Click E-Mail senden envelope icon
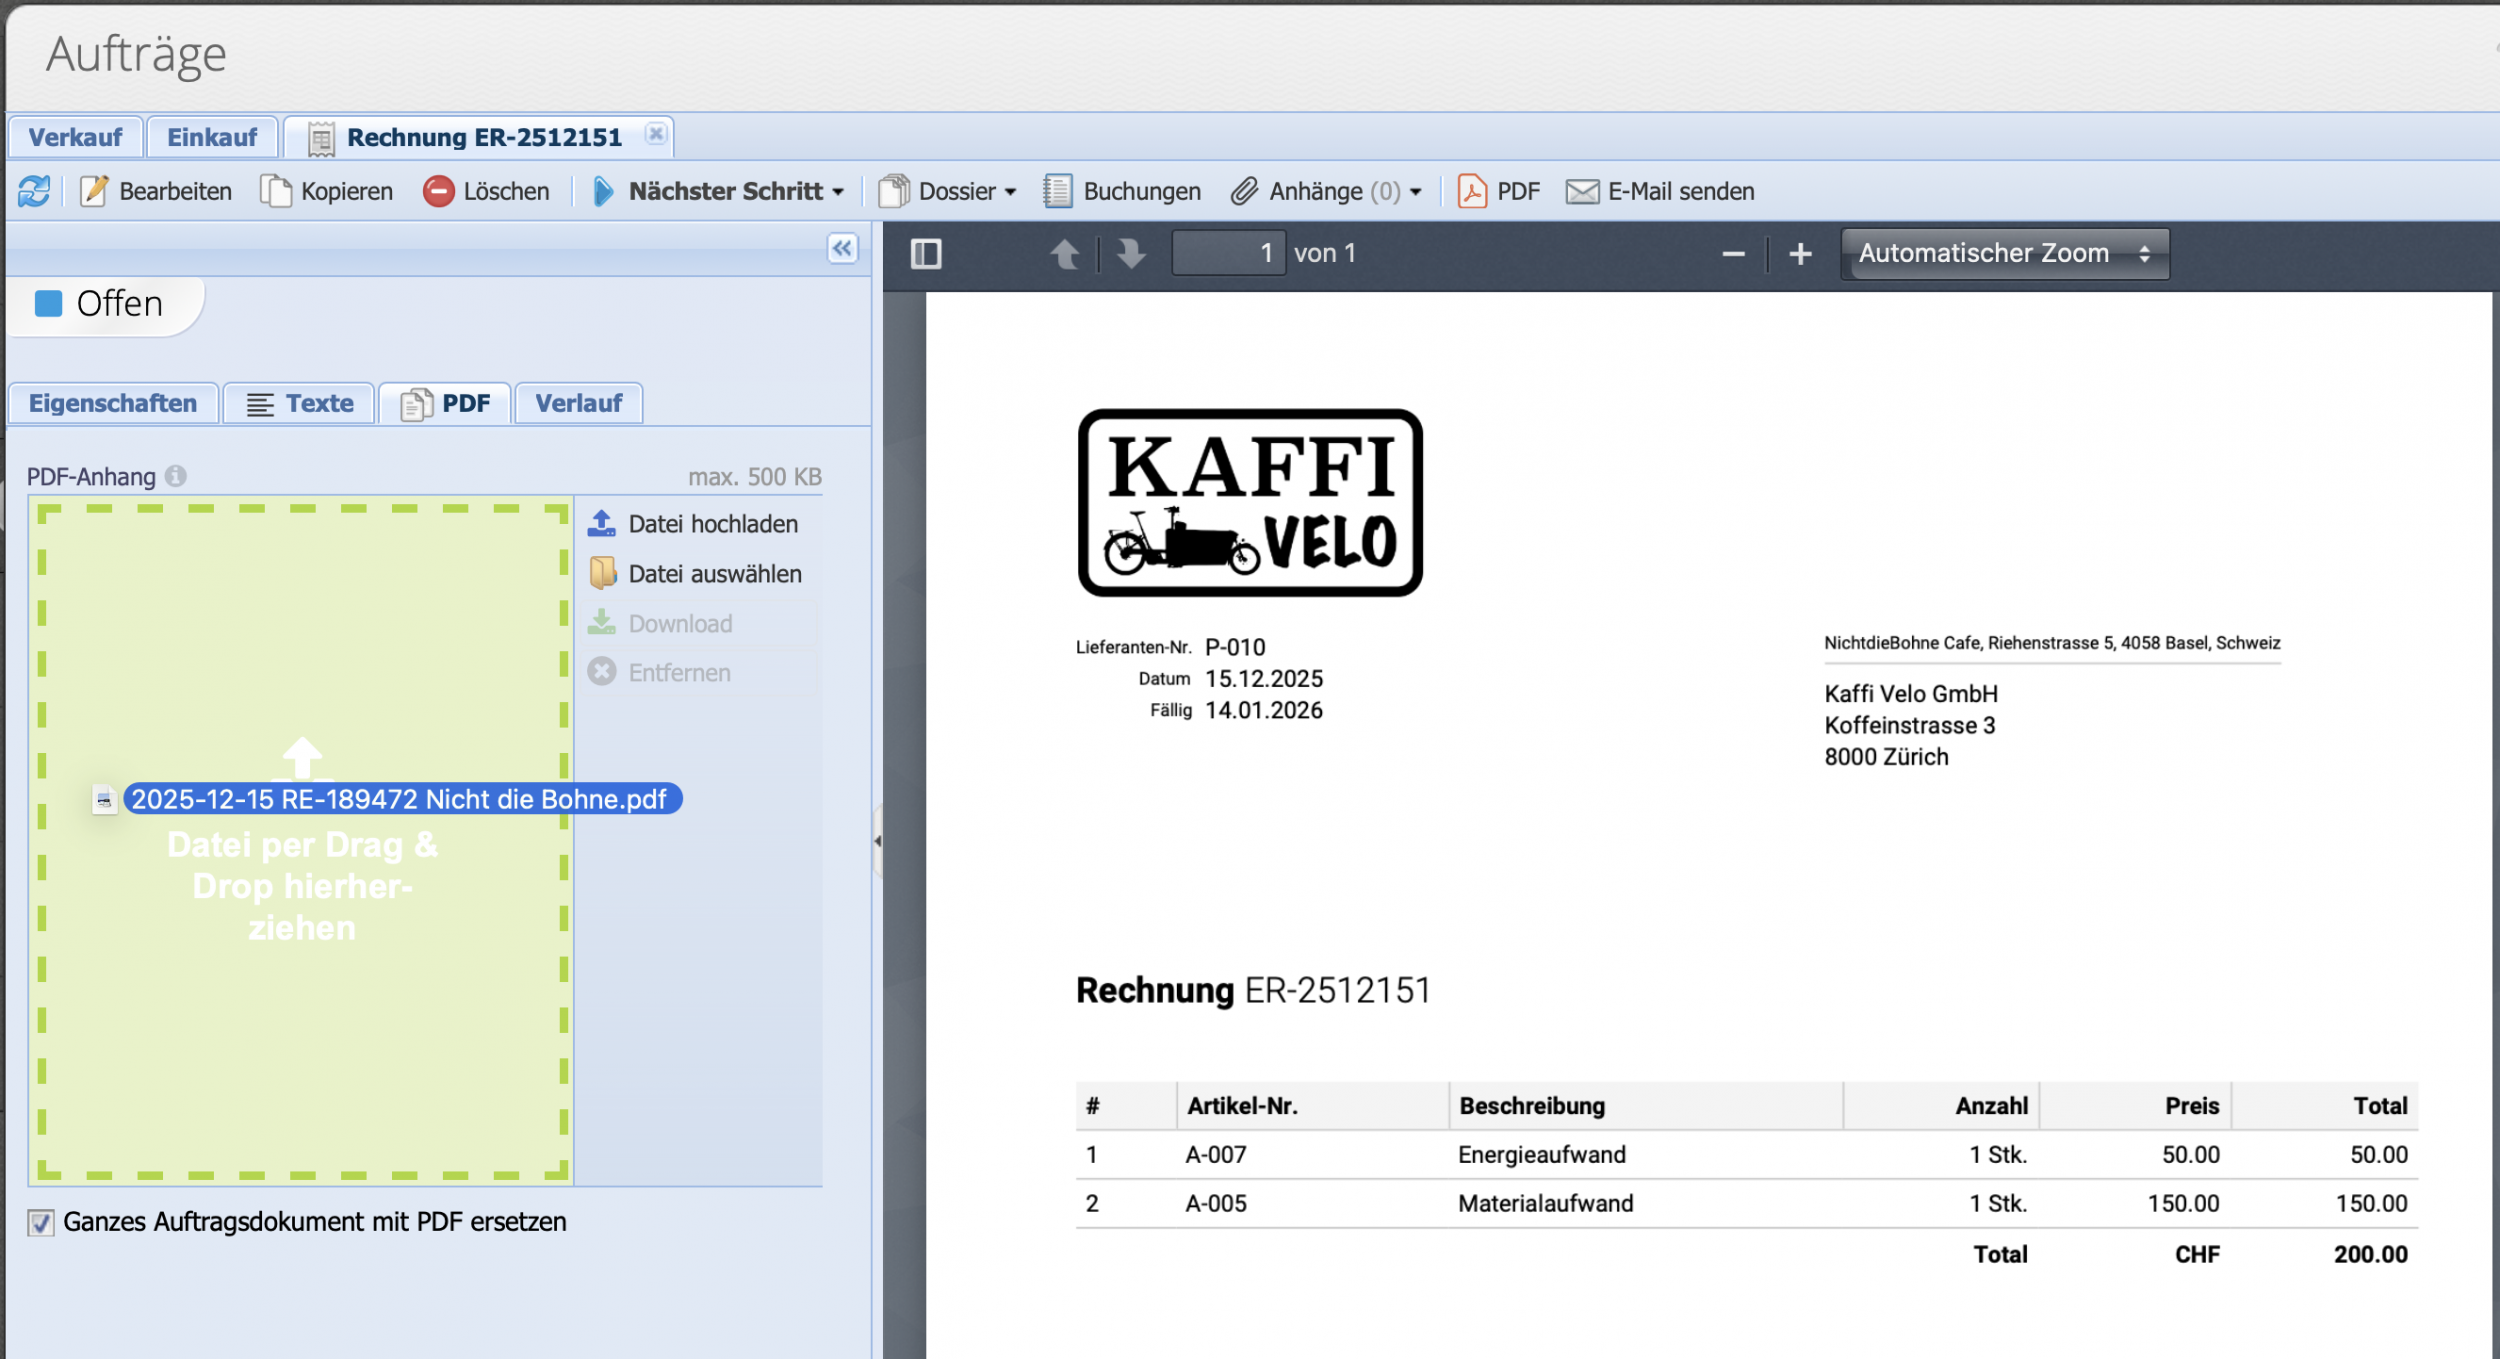 click(1582, 191)
